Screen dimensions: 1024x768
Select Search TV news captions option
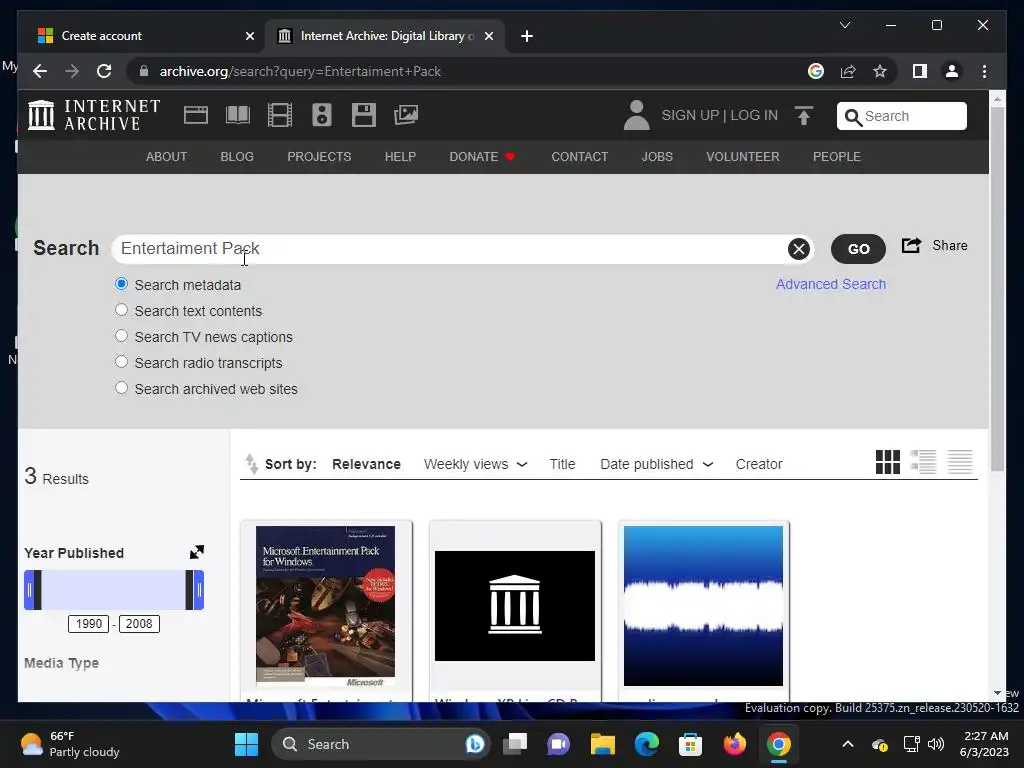(x=121, y=336)
